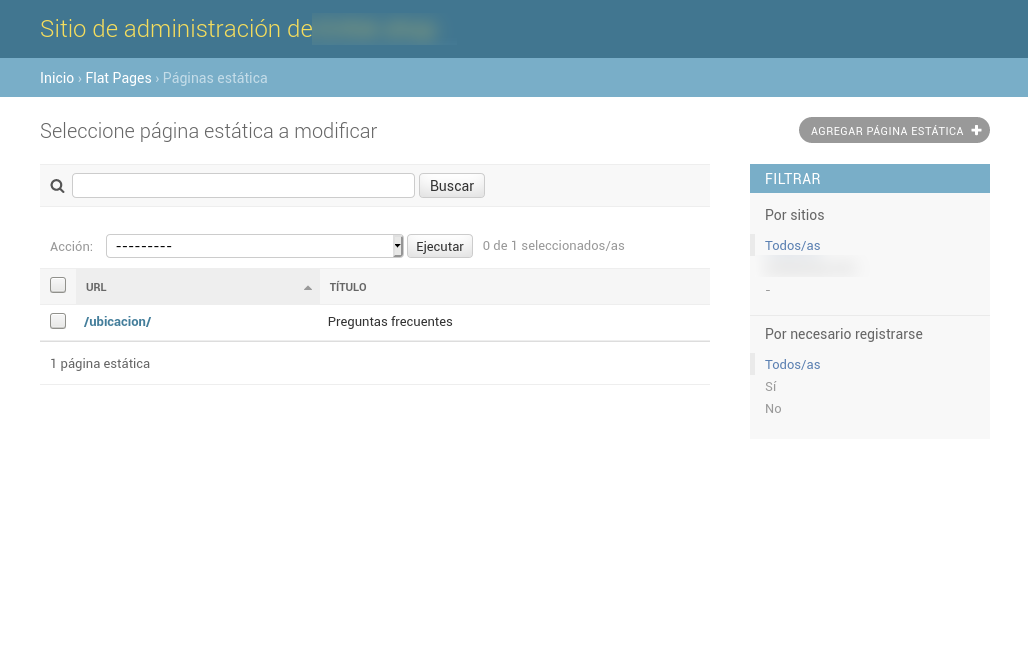Screen dimensions: 1028x651
Task: Select Todos/as under Por necesario registrarse
Action: pos(792,364)
